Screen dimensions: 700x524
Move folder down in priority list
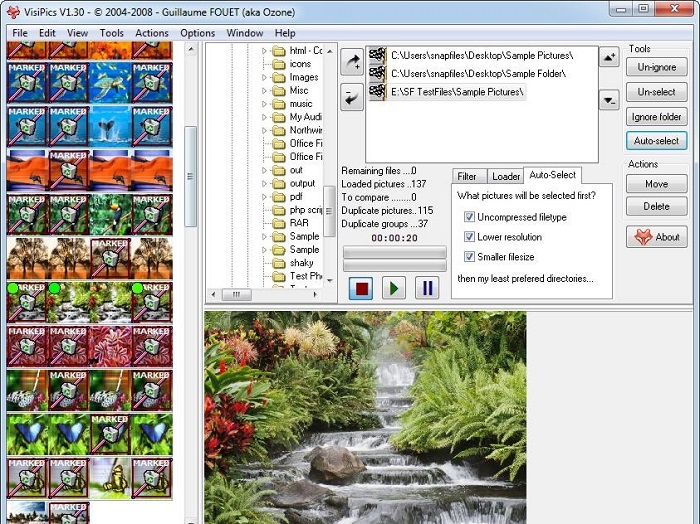click(x=609, y=100)
